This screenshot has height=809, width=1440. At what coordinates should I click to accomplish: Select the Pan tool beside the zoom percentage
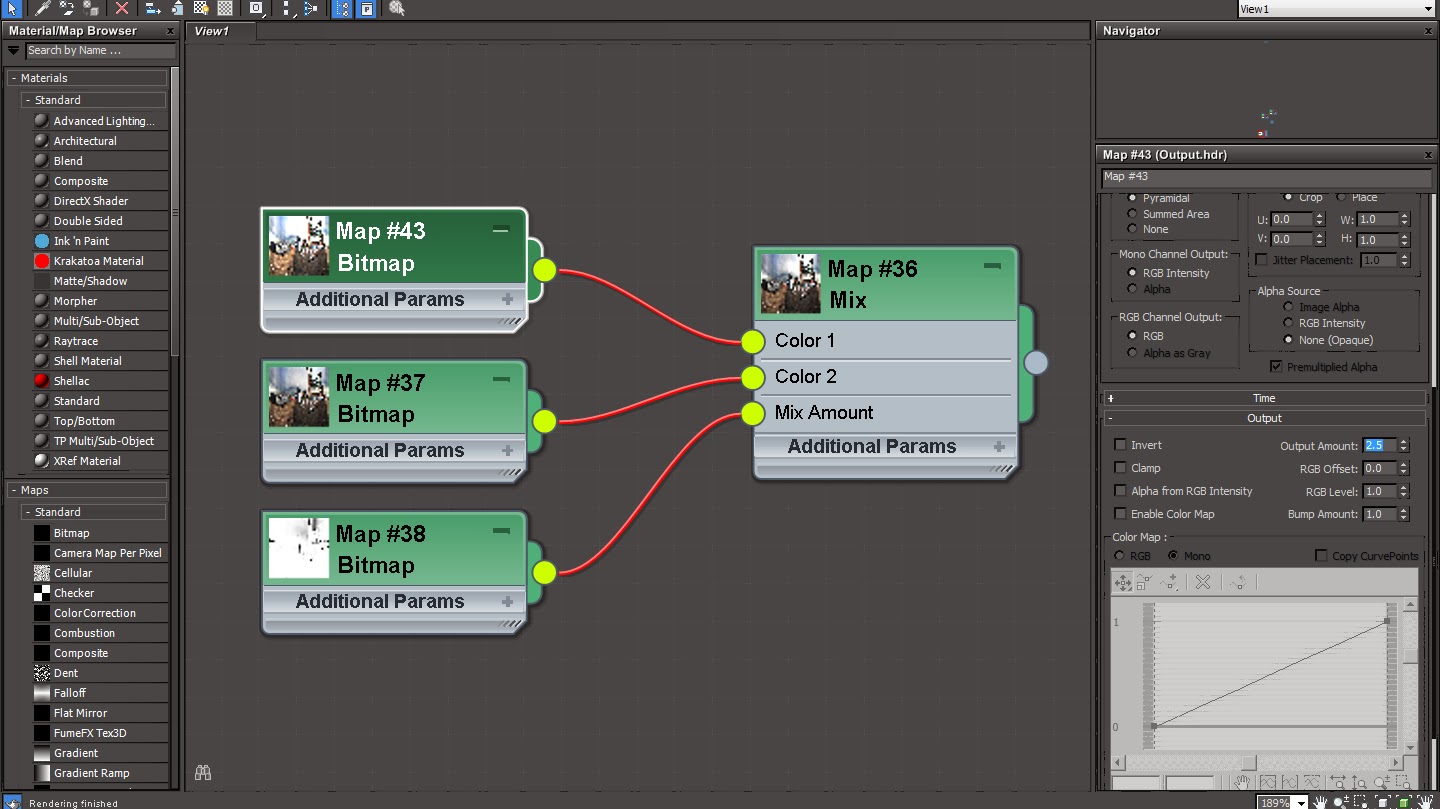coord(1320,802)
